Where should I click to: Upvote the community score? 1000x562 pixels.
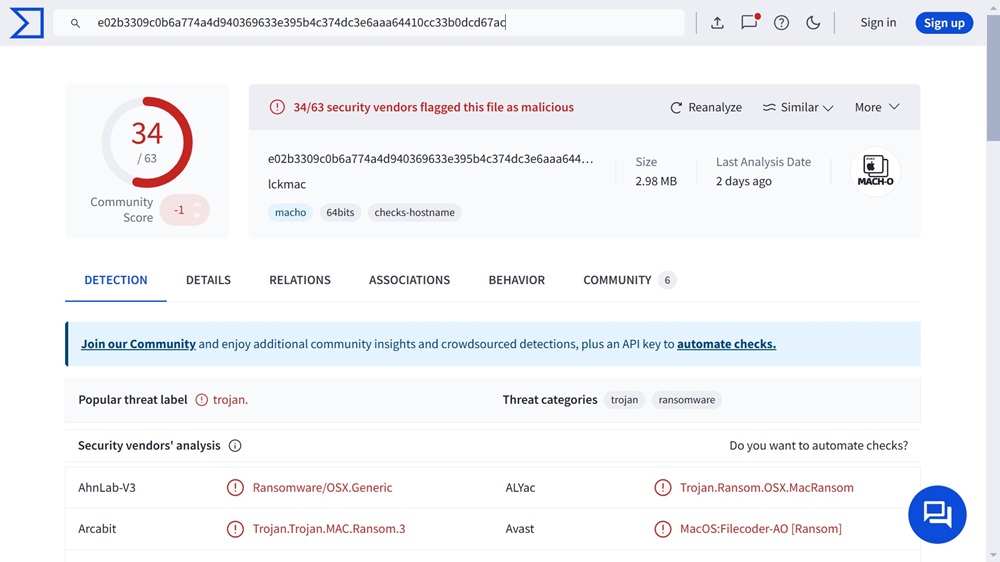click(x=197, y=204)
